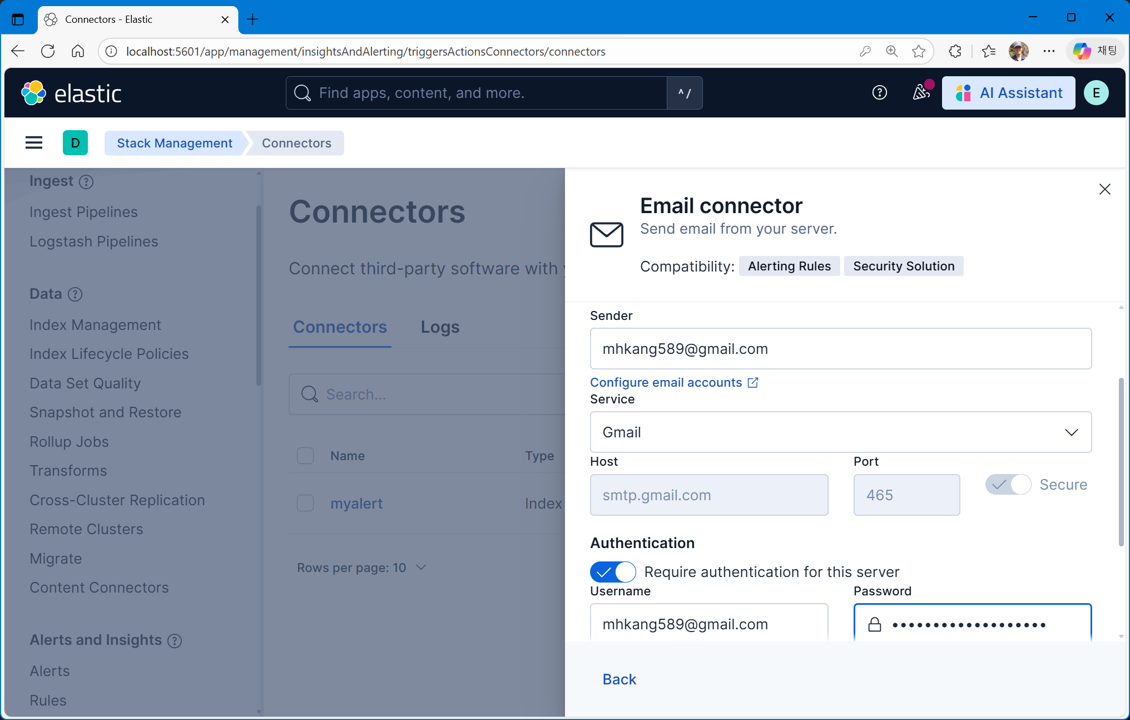Click the Ingest help question icon

[x=86, y=182]
